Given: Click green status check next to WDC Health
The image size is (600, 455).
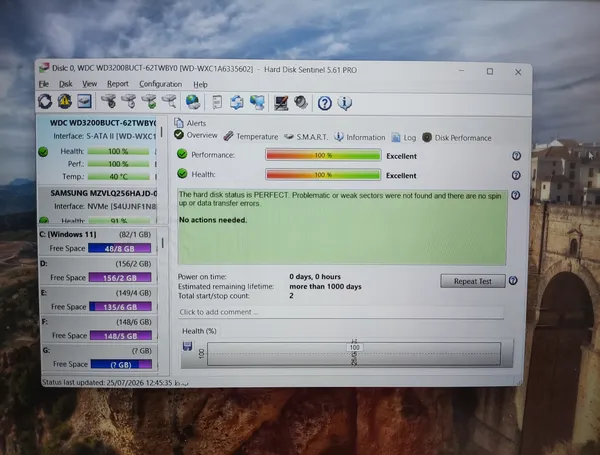Looking at the screenshot, I should click(43, 152).
